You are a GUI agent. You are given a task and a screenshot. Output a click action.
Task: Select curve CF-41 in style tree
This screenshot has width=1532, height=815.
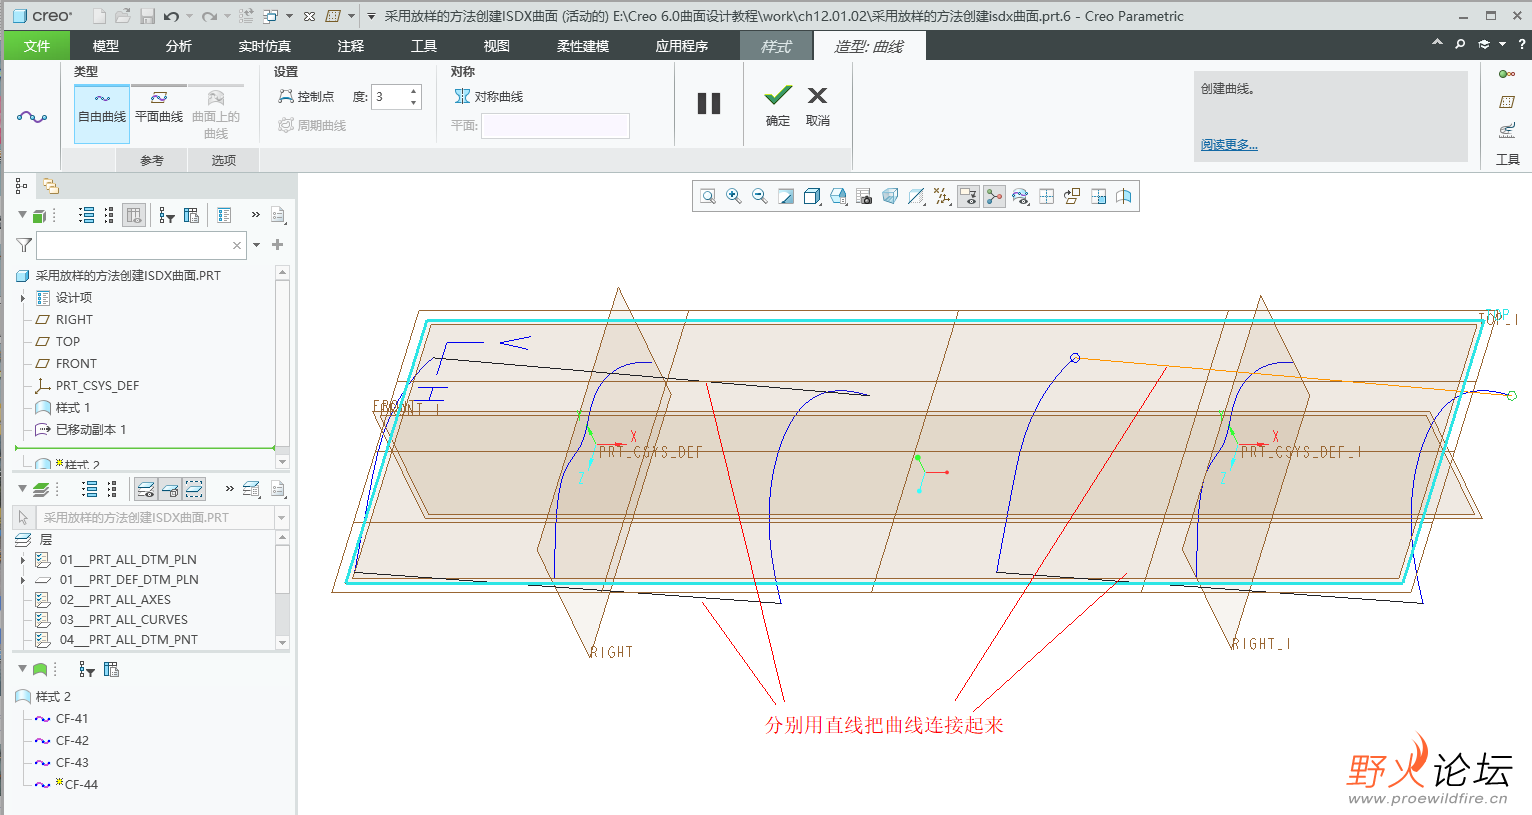coord(72,719)
